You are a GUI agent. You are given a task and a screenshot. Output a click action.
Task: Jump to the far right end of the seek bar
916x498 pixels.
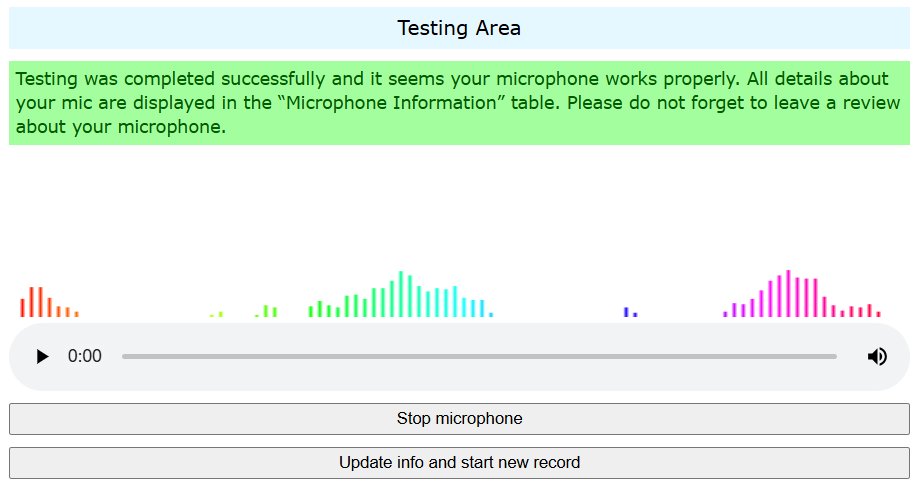pyautogui.click(x=835, y=356)
